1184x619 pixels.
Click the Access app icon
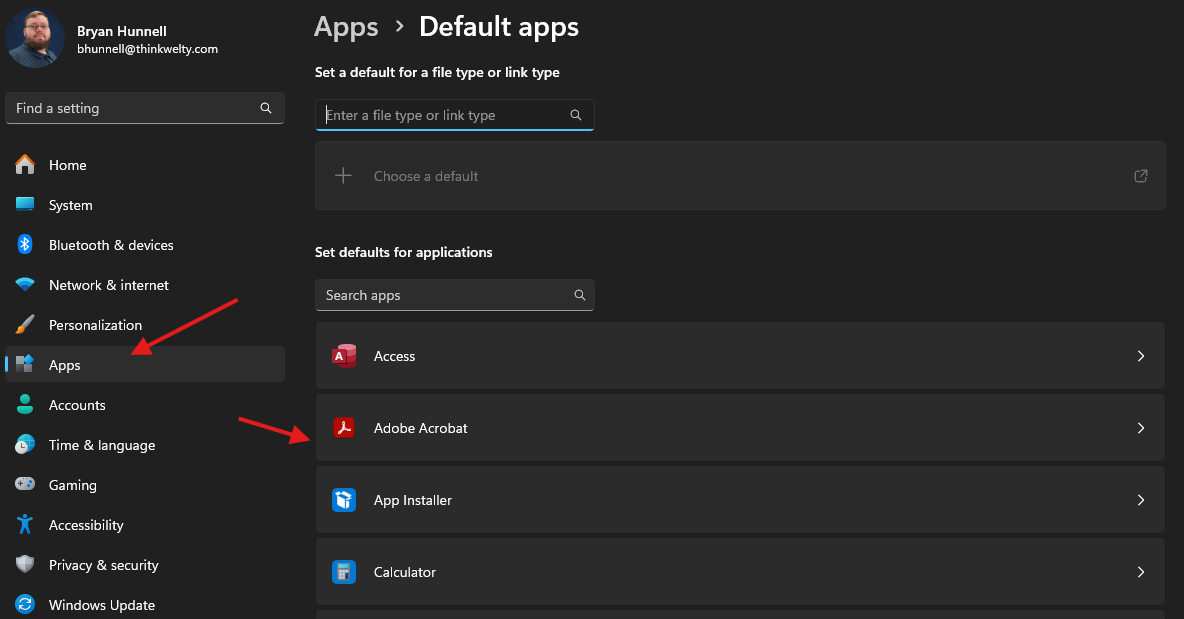pyautogui.click(x=344, y=356)
